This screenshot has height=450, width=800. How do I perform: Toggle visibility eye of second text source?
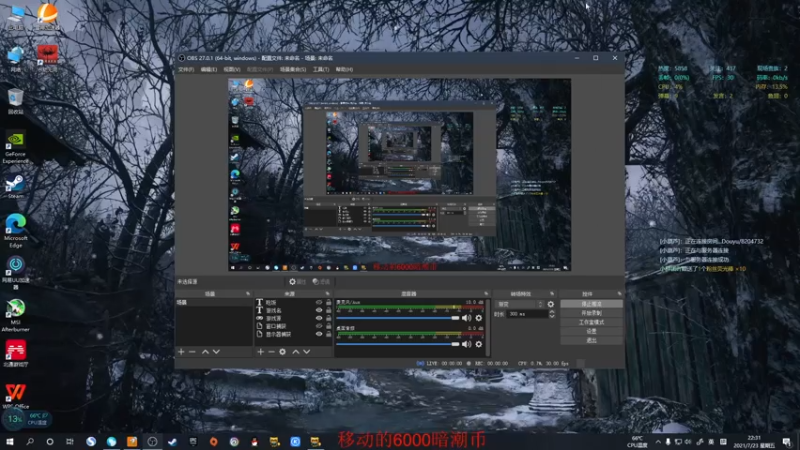click(x=319, y=310)
